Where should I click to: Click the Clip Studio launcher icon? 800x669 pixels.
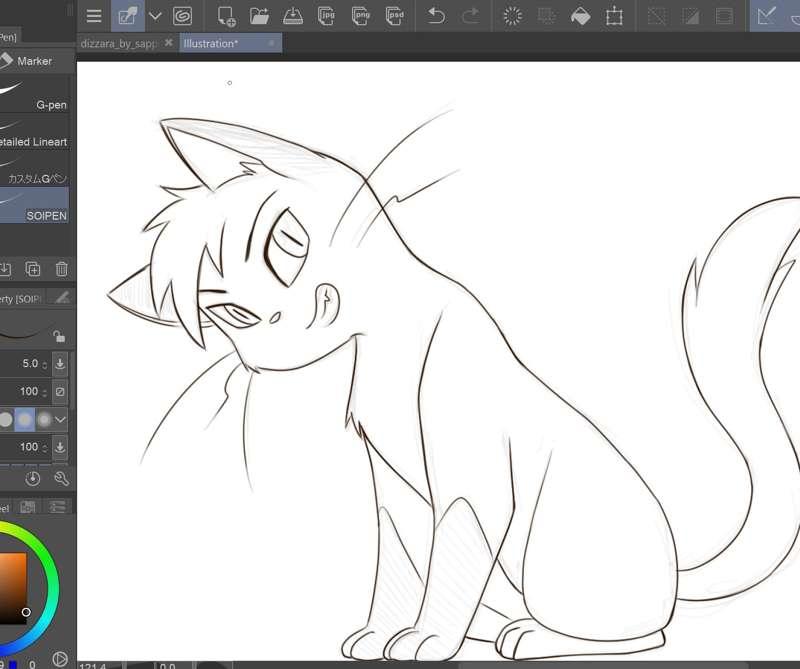128,16
